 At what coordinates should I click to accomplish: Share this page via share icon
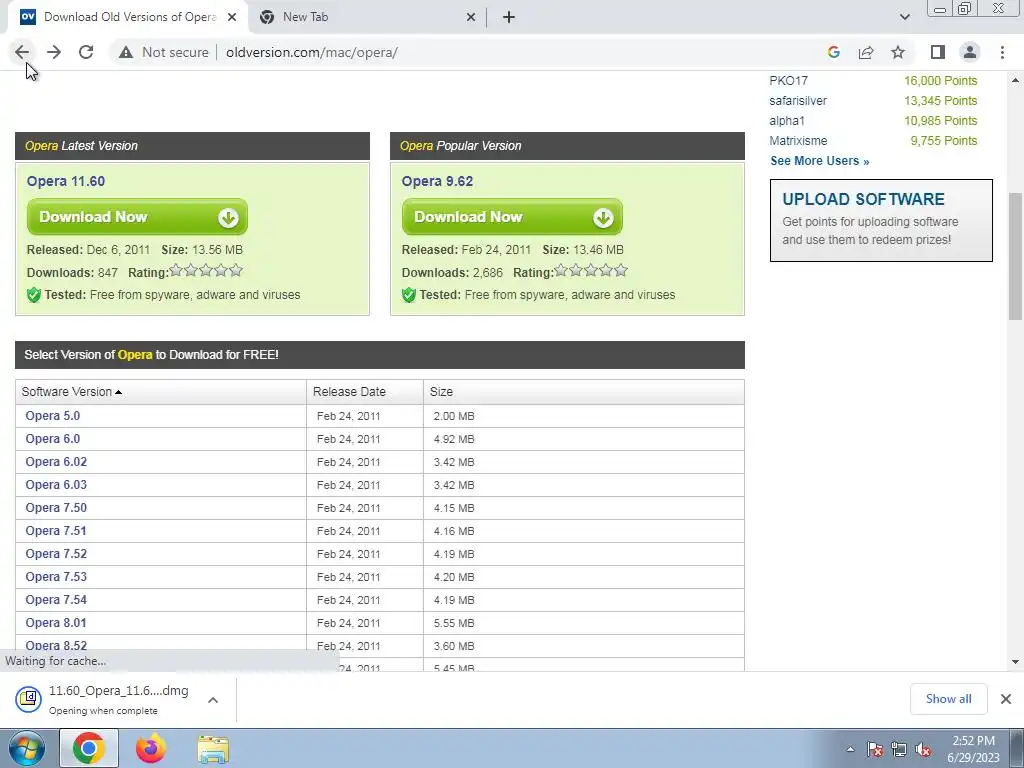point(866,52)
